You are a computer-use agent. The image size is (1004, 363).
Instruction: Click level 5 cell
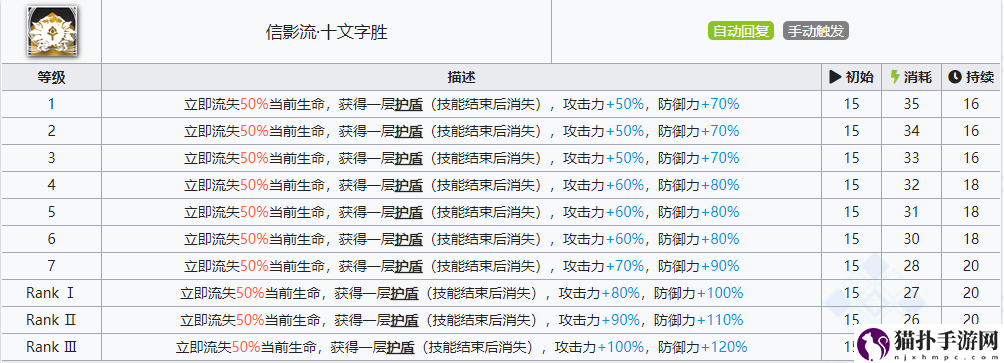[51, 212]
